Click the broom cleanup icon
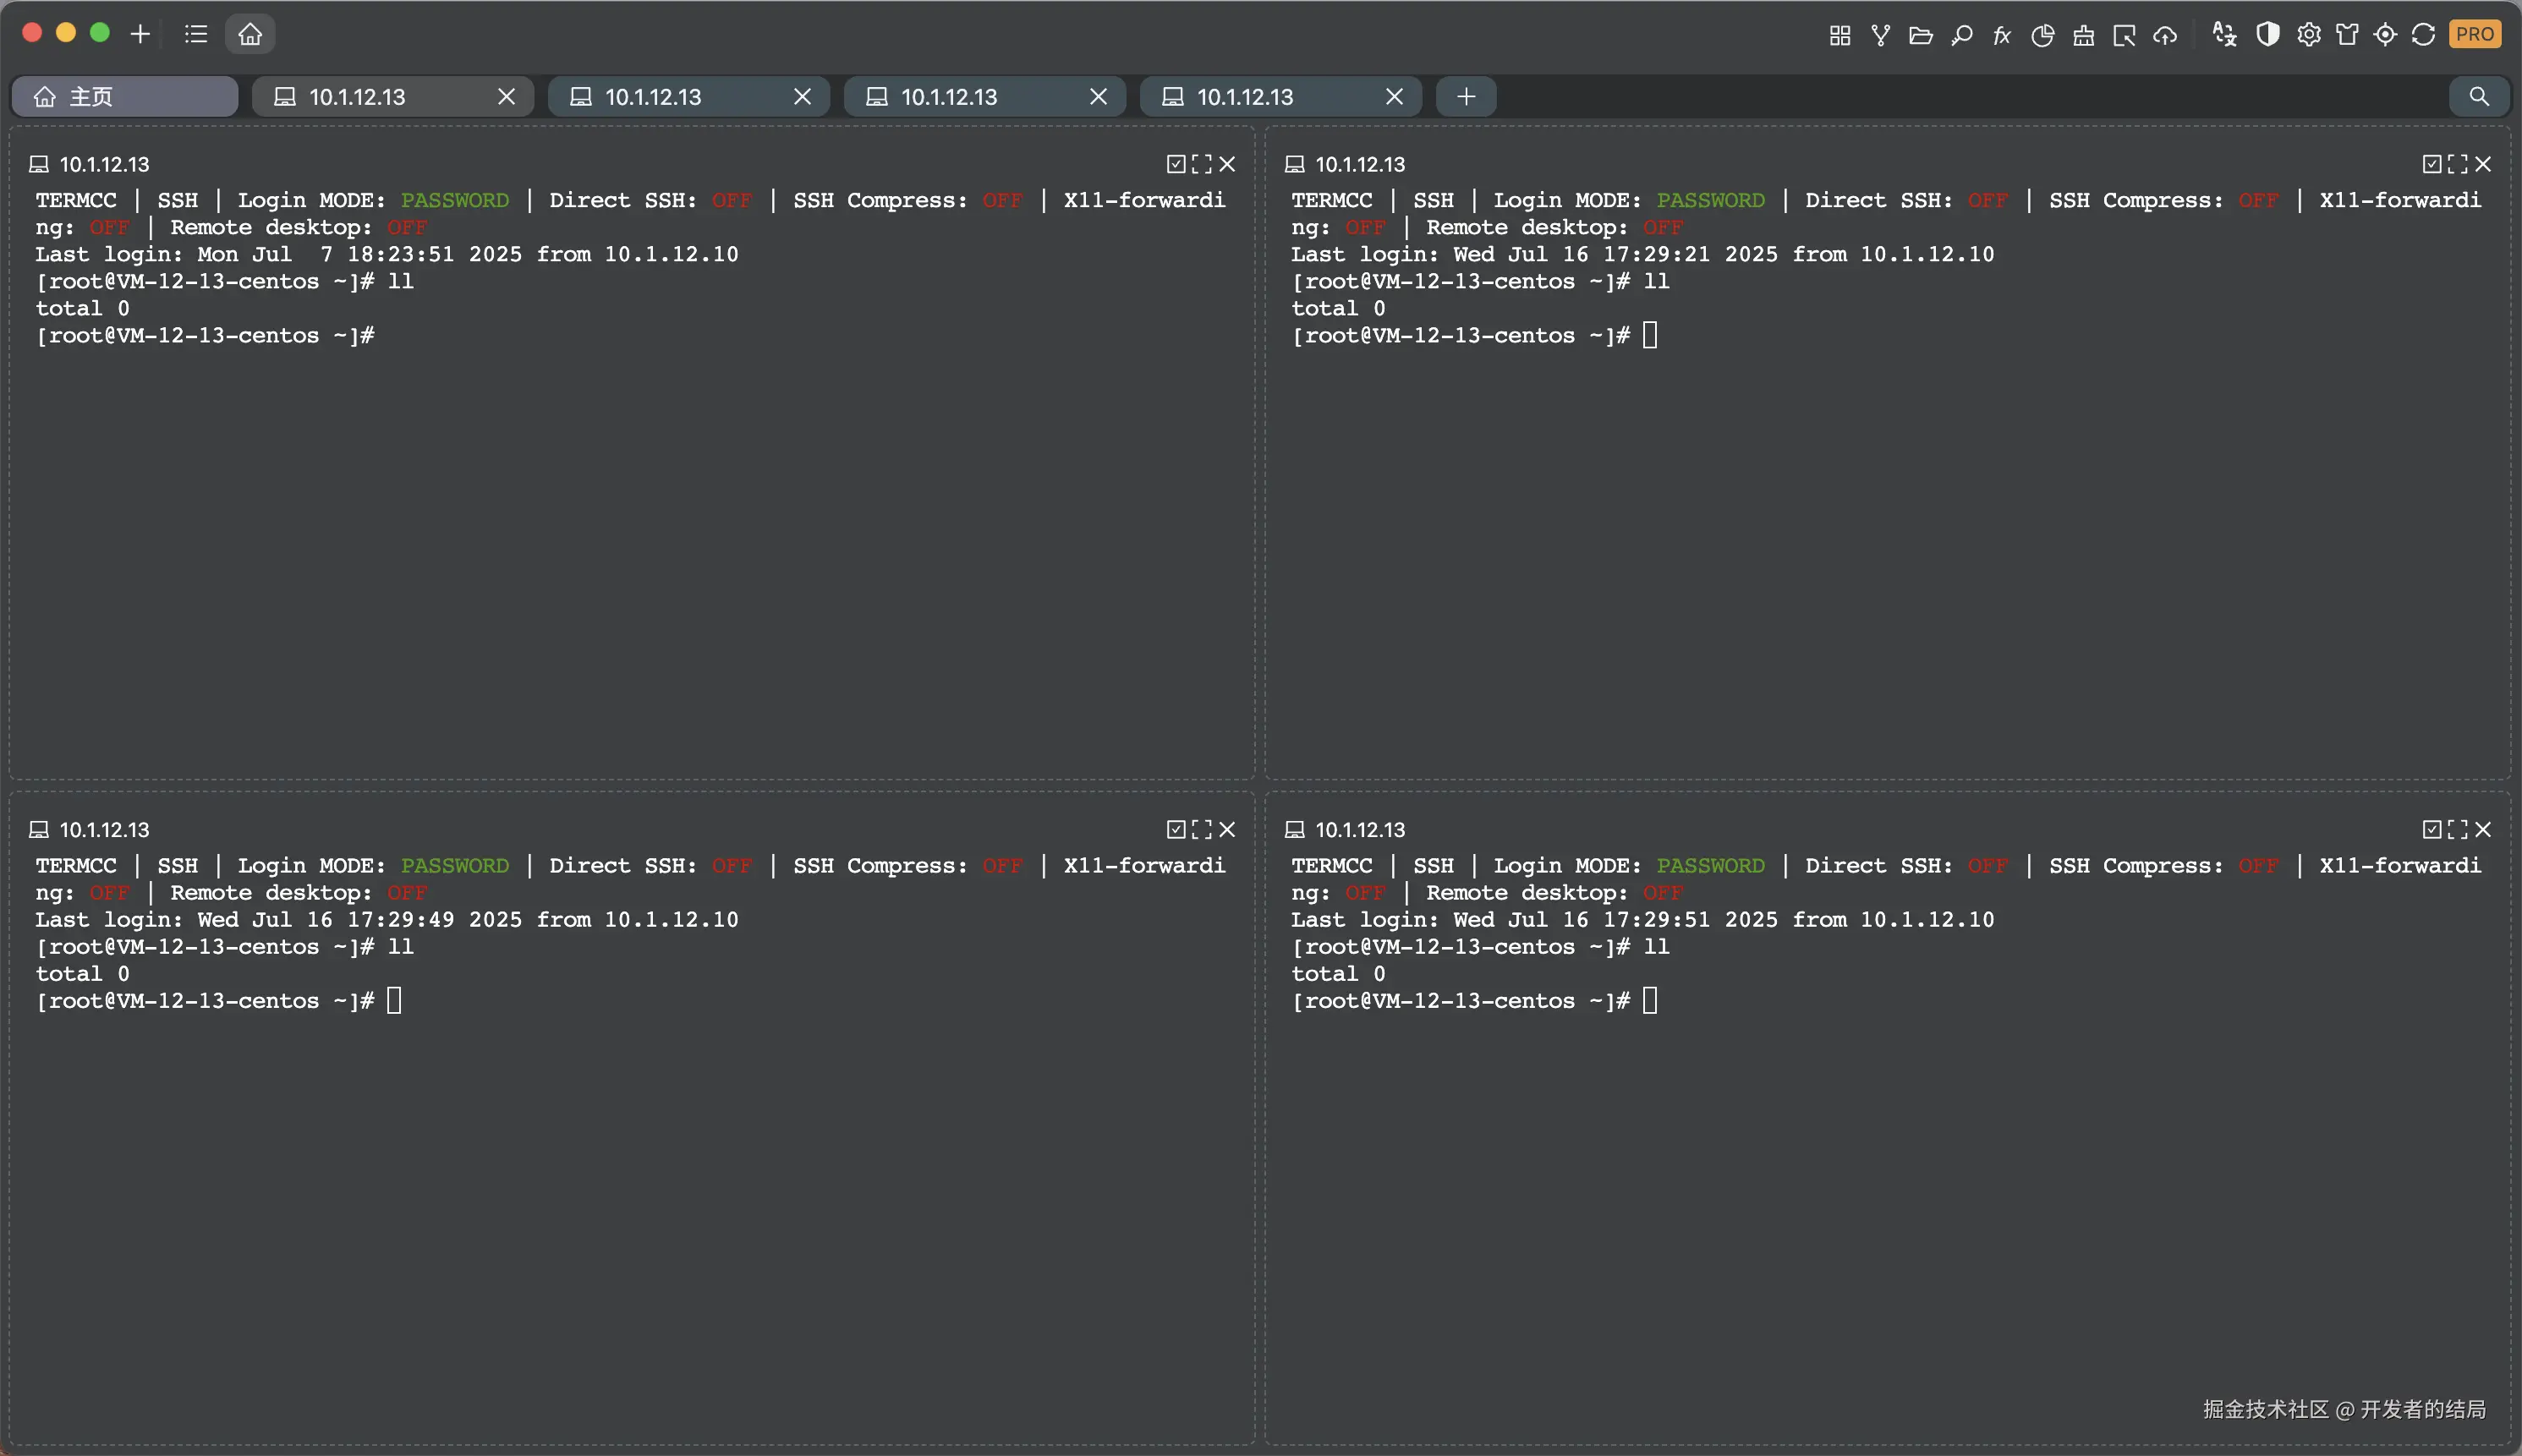The image size is (2522, 1456). click(x=2083, y=35)
